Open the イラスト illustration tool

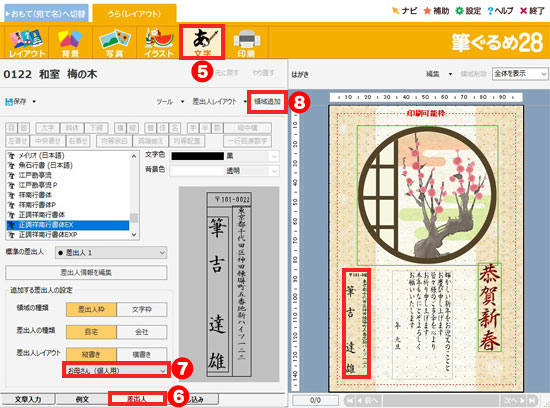click(x=159, y=42)
